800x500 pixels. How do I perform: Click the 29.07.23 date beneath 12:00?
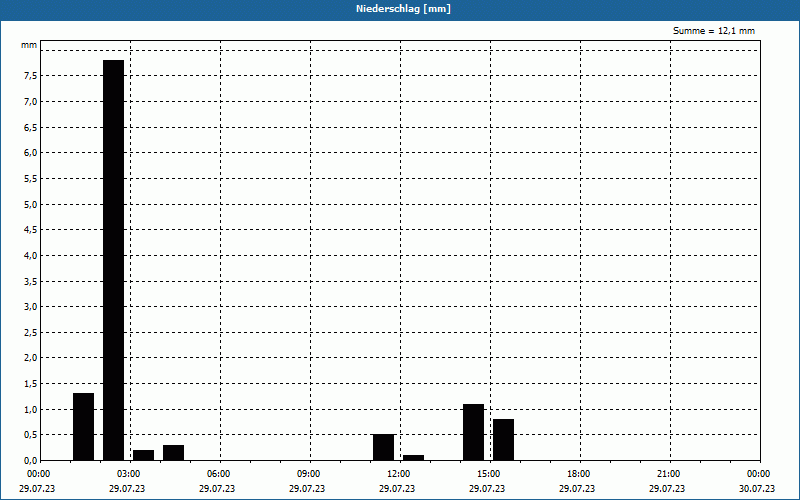397,489
